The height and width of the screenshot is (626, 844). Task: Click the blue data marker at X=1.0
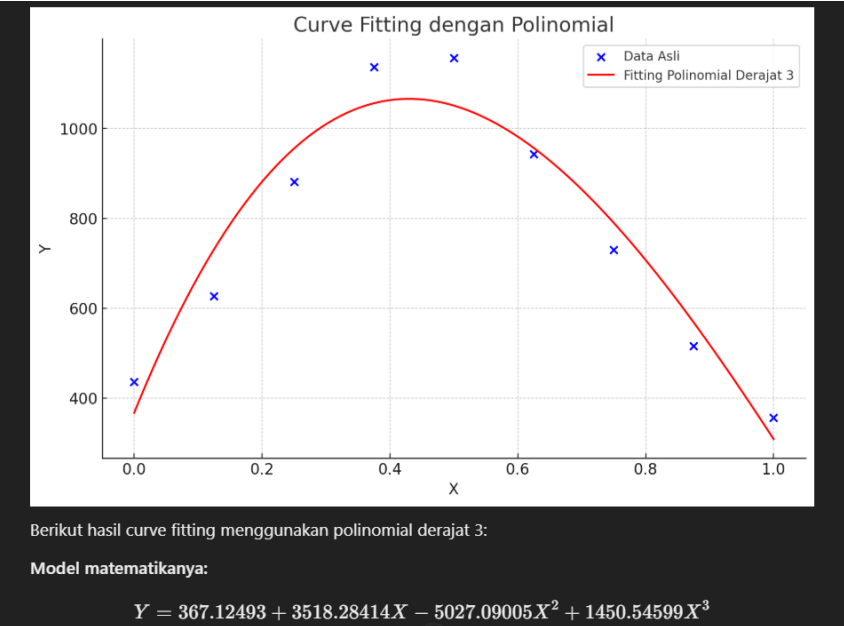pos(773,418)
